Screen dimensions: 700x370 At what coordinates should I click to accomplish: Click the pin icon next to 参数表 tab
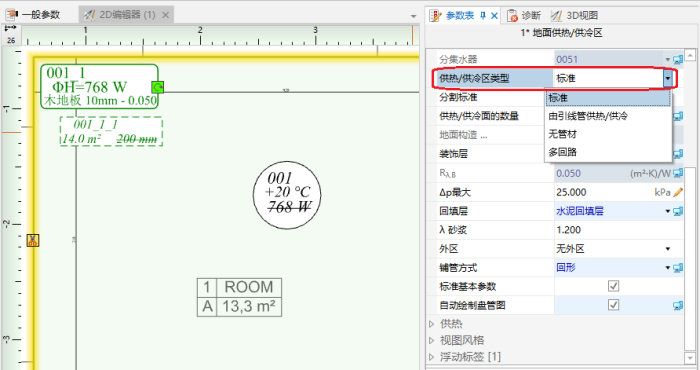click(483, 16)
